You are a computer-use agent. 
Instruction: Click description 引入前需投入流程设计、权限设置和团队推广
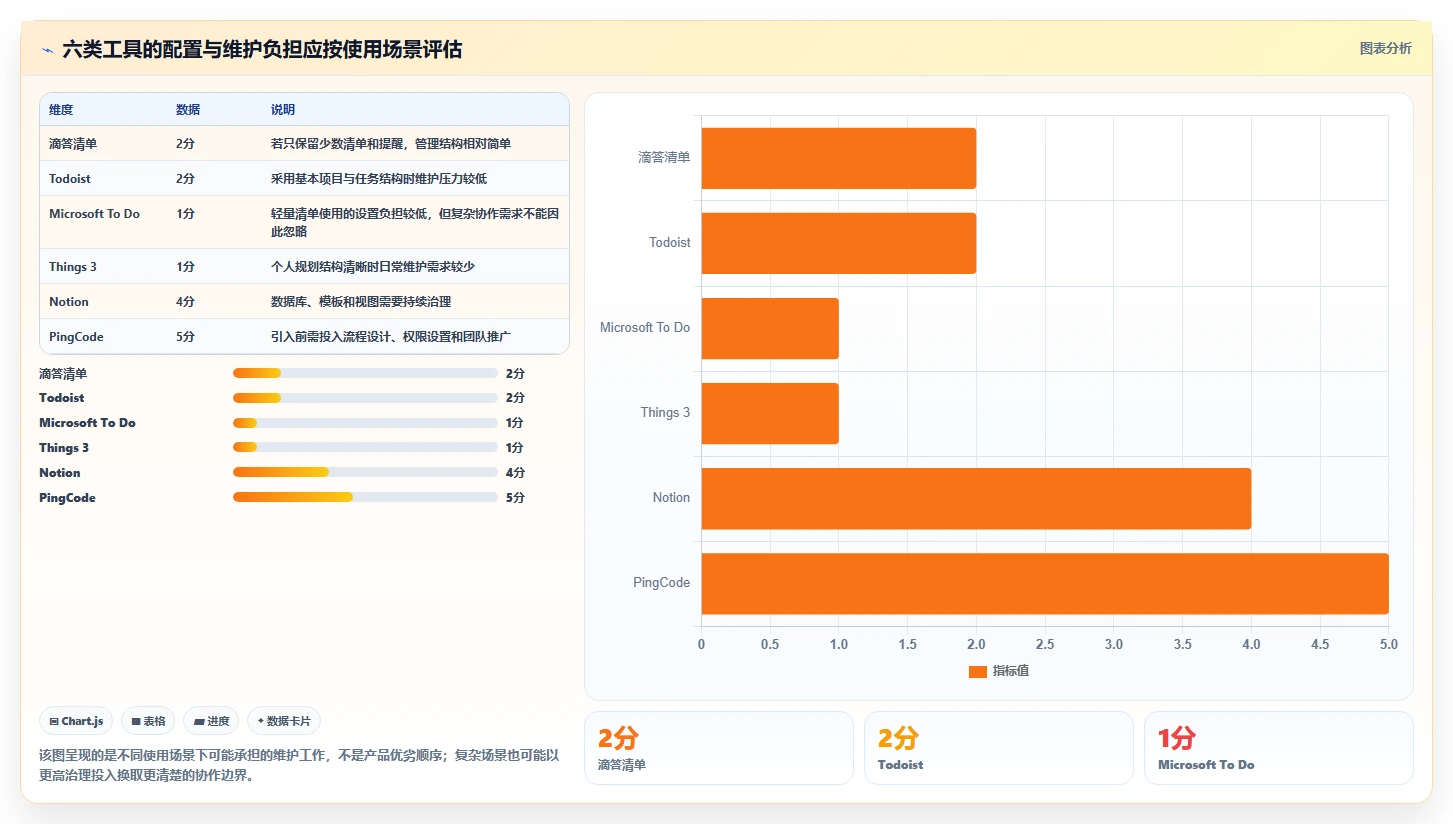[392, 337]
